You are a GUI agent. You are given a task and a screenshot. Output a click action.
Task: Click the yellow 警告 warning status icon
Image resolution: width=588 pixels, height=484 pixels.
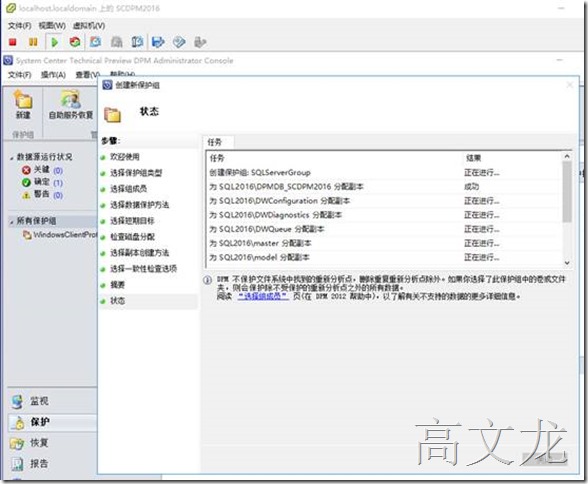26,195
